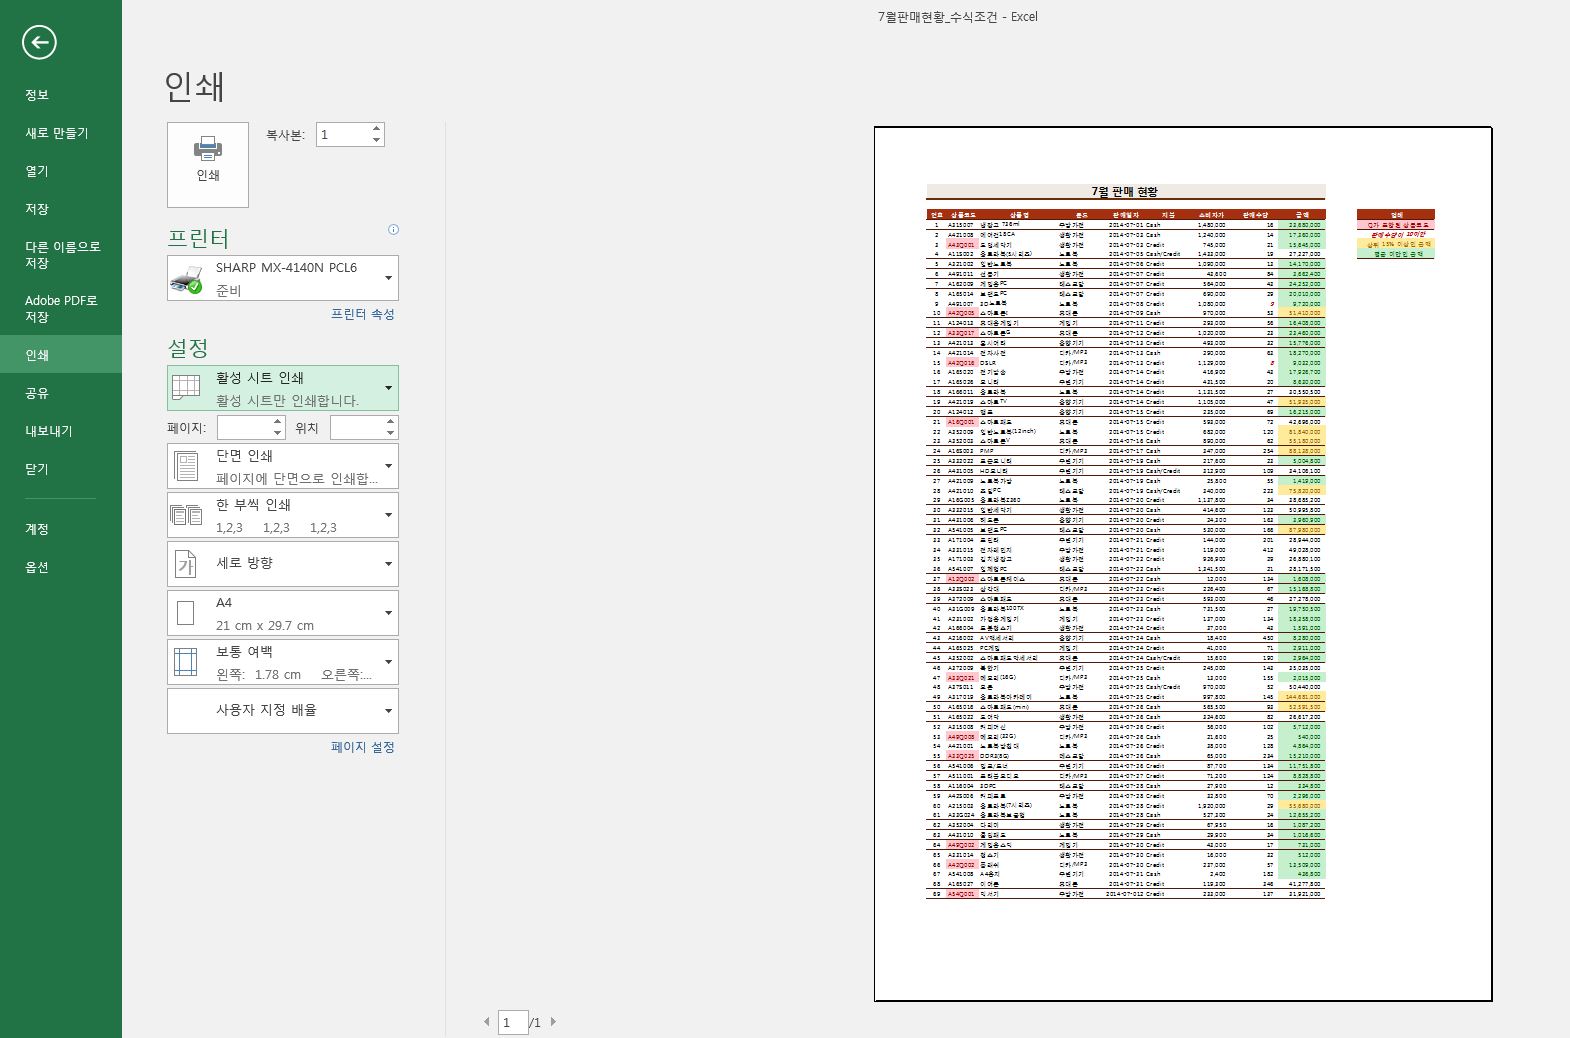Select 내보내기 (Export) in sidebar
Viewport: 1570px width, 1038px height.
point(61,431)
